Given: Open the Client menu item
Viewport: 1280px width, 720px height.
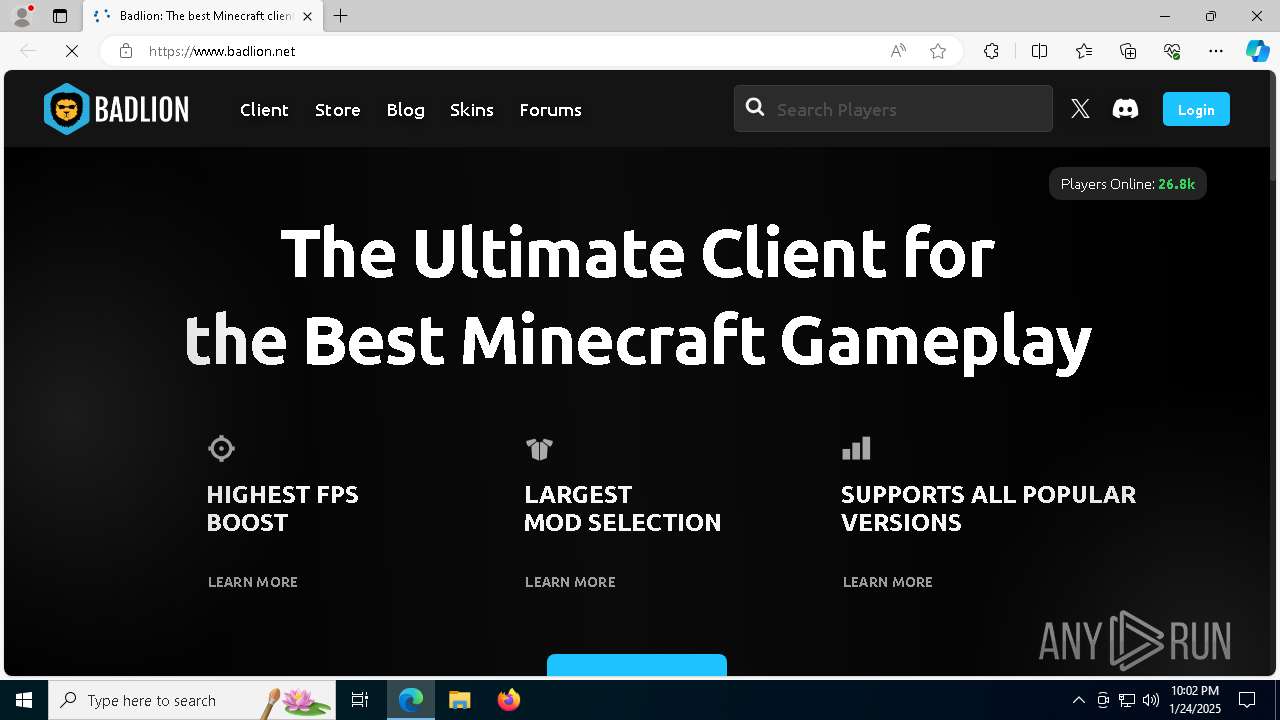Looking at the screenshot, I should point(264,110).
